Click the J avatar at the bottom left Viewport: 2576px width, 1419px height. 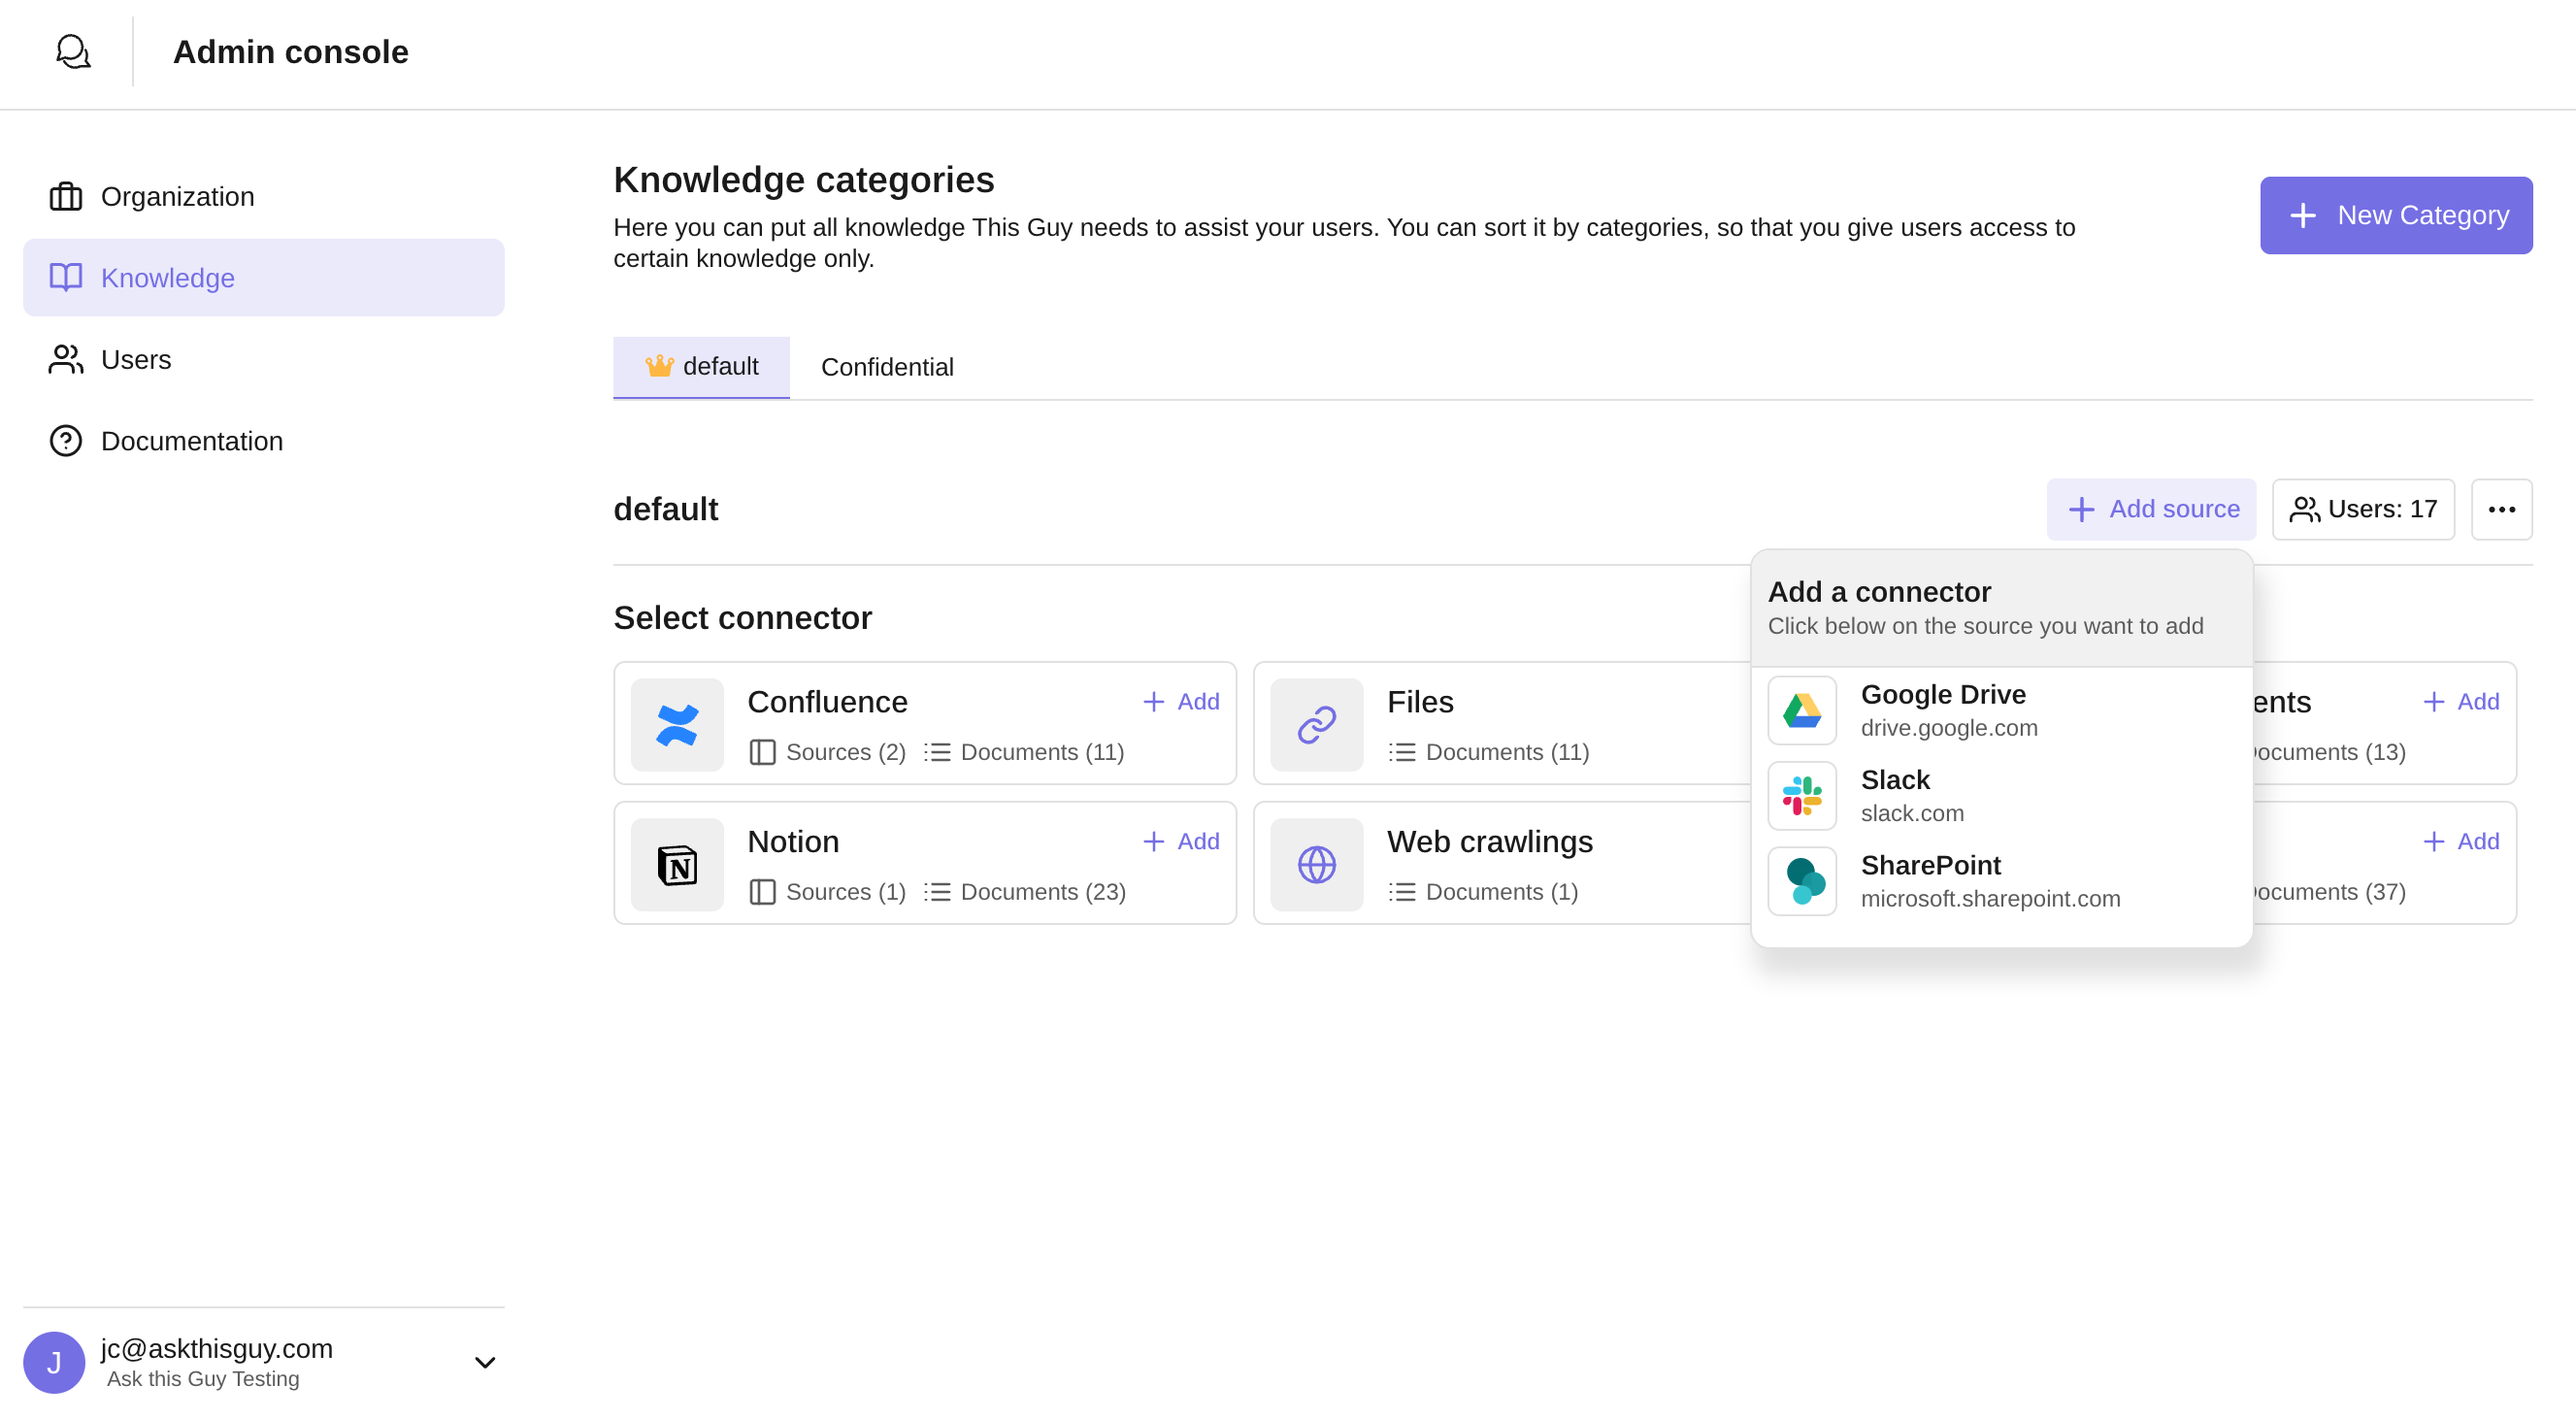click(55, 1362)
